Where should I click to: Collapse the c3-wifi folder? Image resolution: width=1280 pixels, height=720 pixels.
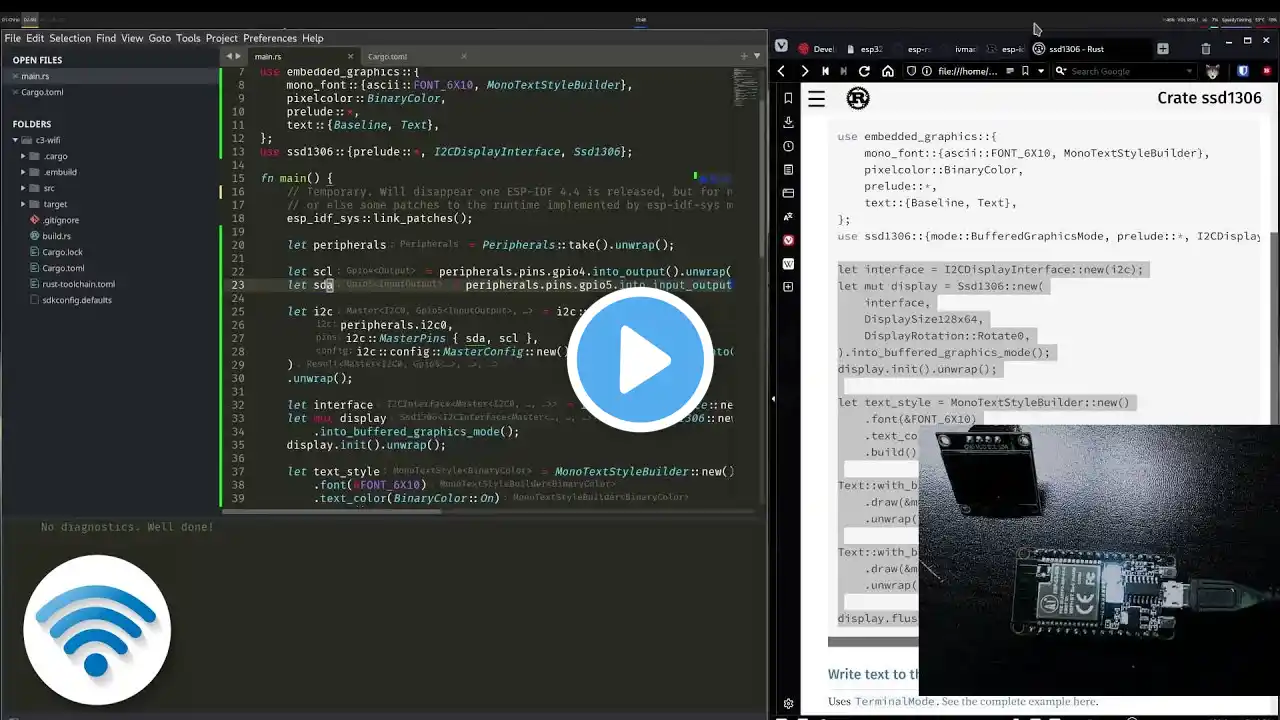point(16,140)
